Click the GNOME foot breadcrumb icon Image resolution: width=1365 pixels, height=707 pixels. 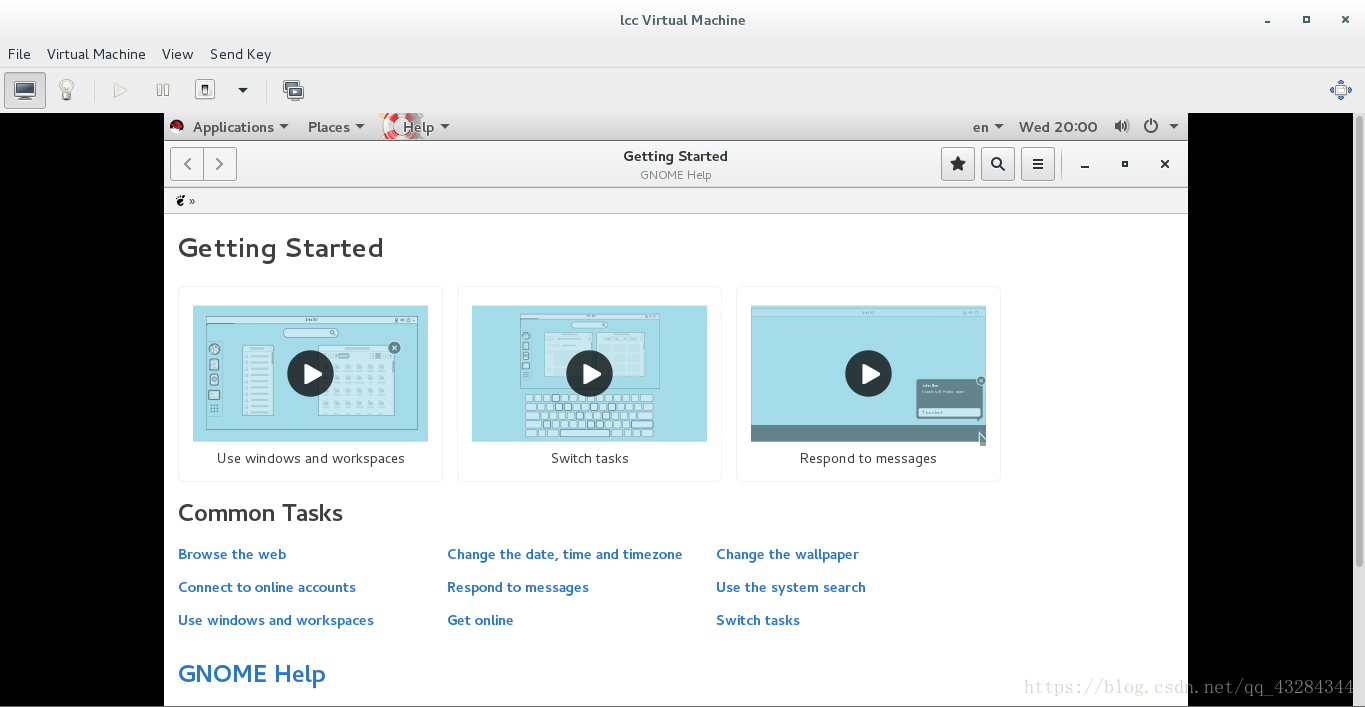(x=181, y=201)
